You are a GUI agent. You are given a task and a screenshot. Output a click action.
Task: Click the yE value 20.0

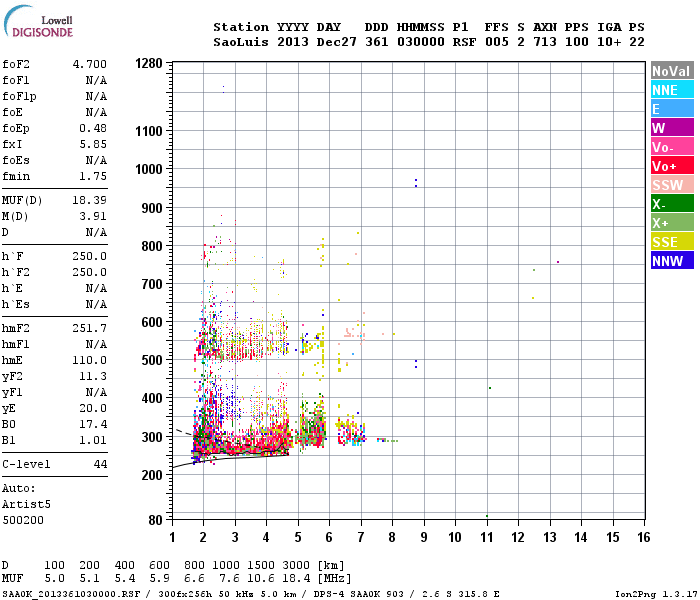tap(93, 408)
